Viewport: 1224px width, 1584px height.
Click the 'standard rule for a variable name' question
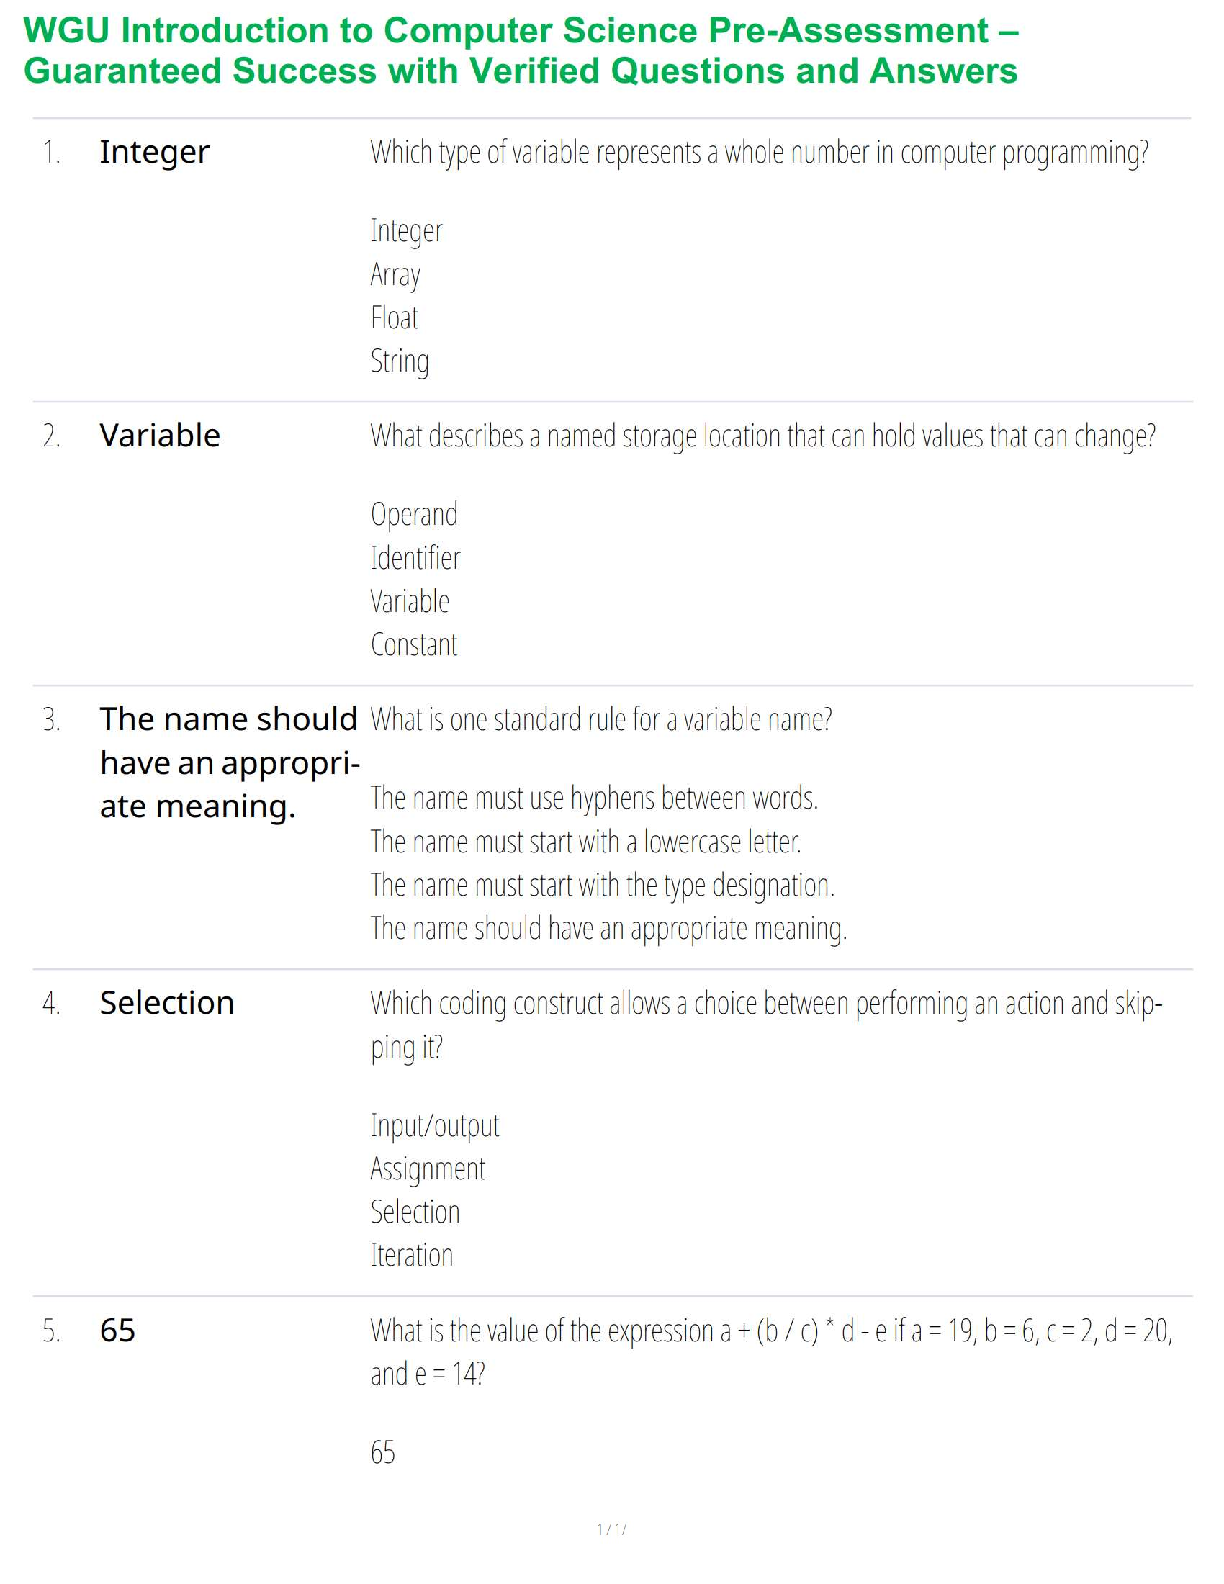point(600,720)
